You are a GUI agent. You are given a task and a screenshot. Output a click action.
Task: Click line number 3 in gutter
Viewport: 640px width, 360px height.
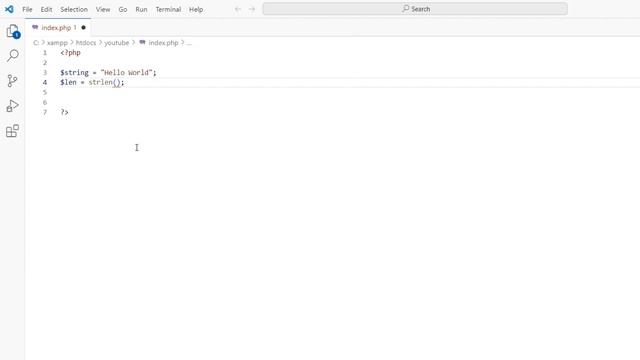click(x=45, y=72)
